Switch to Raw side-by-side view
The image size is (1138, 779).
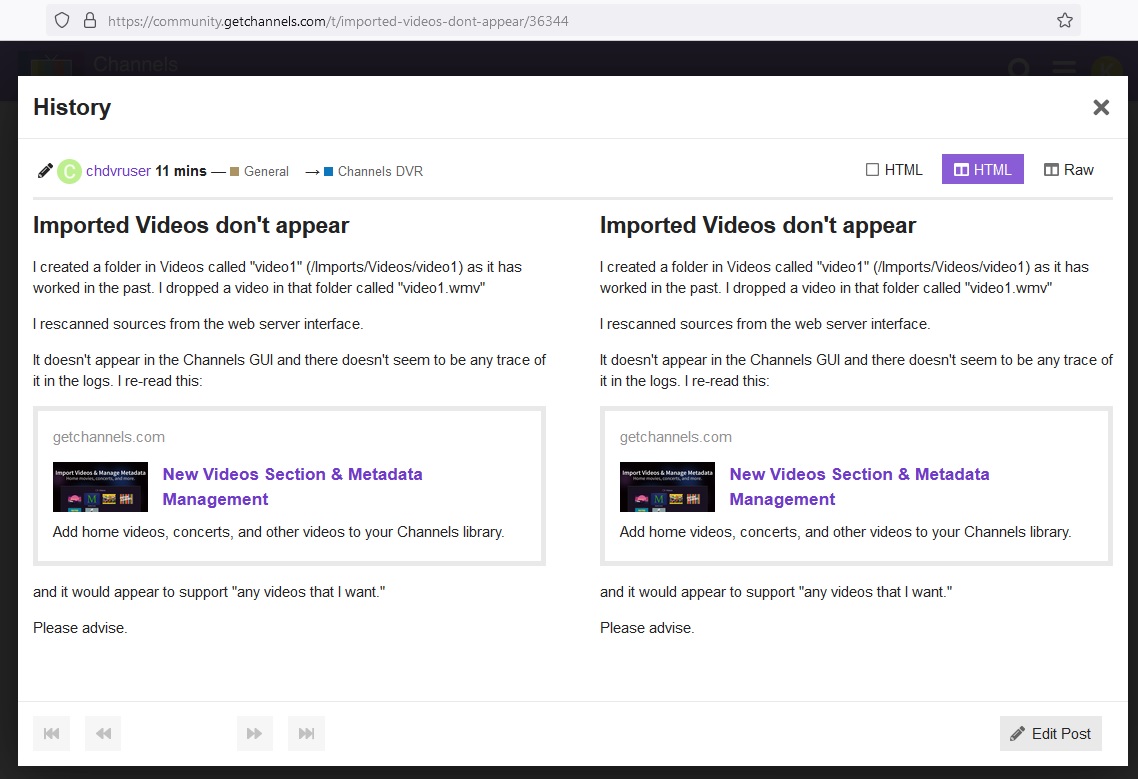(1069, 170)
